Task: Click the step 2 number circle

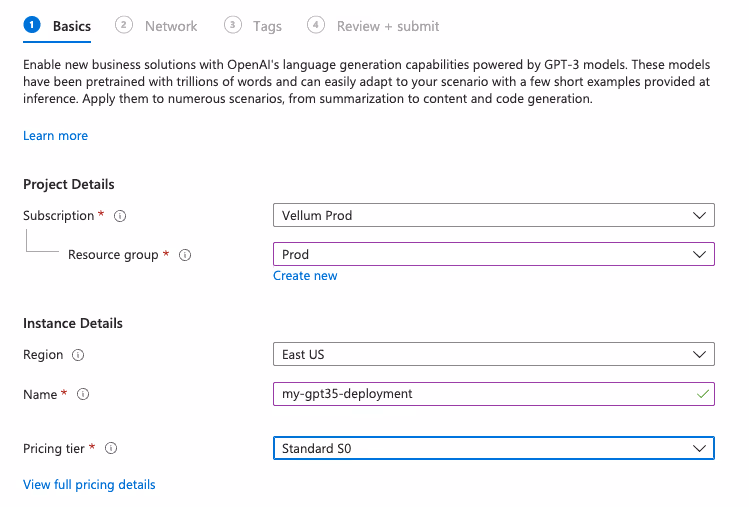Action: (124, 25)
